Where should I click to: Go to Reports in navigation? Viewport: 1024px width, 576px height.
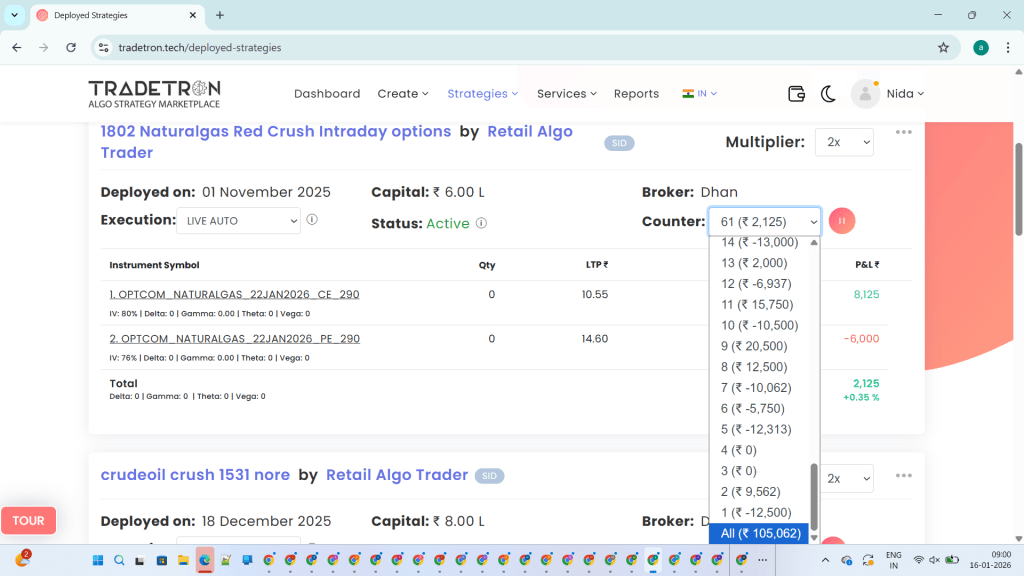[636, 94]
